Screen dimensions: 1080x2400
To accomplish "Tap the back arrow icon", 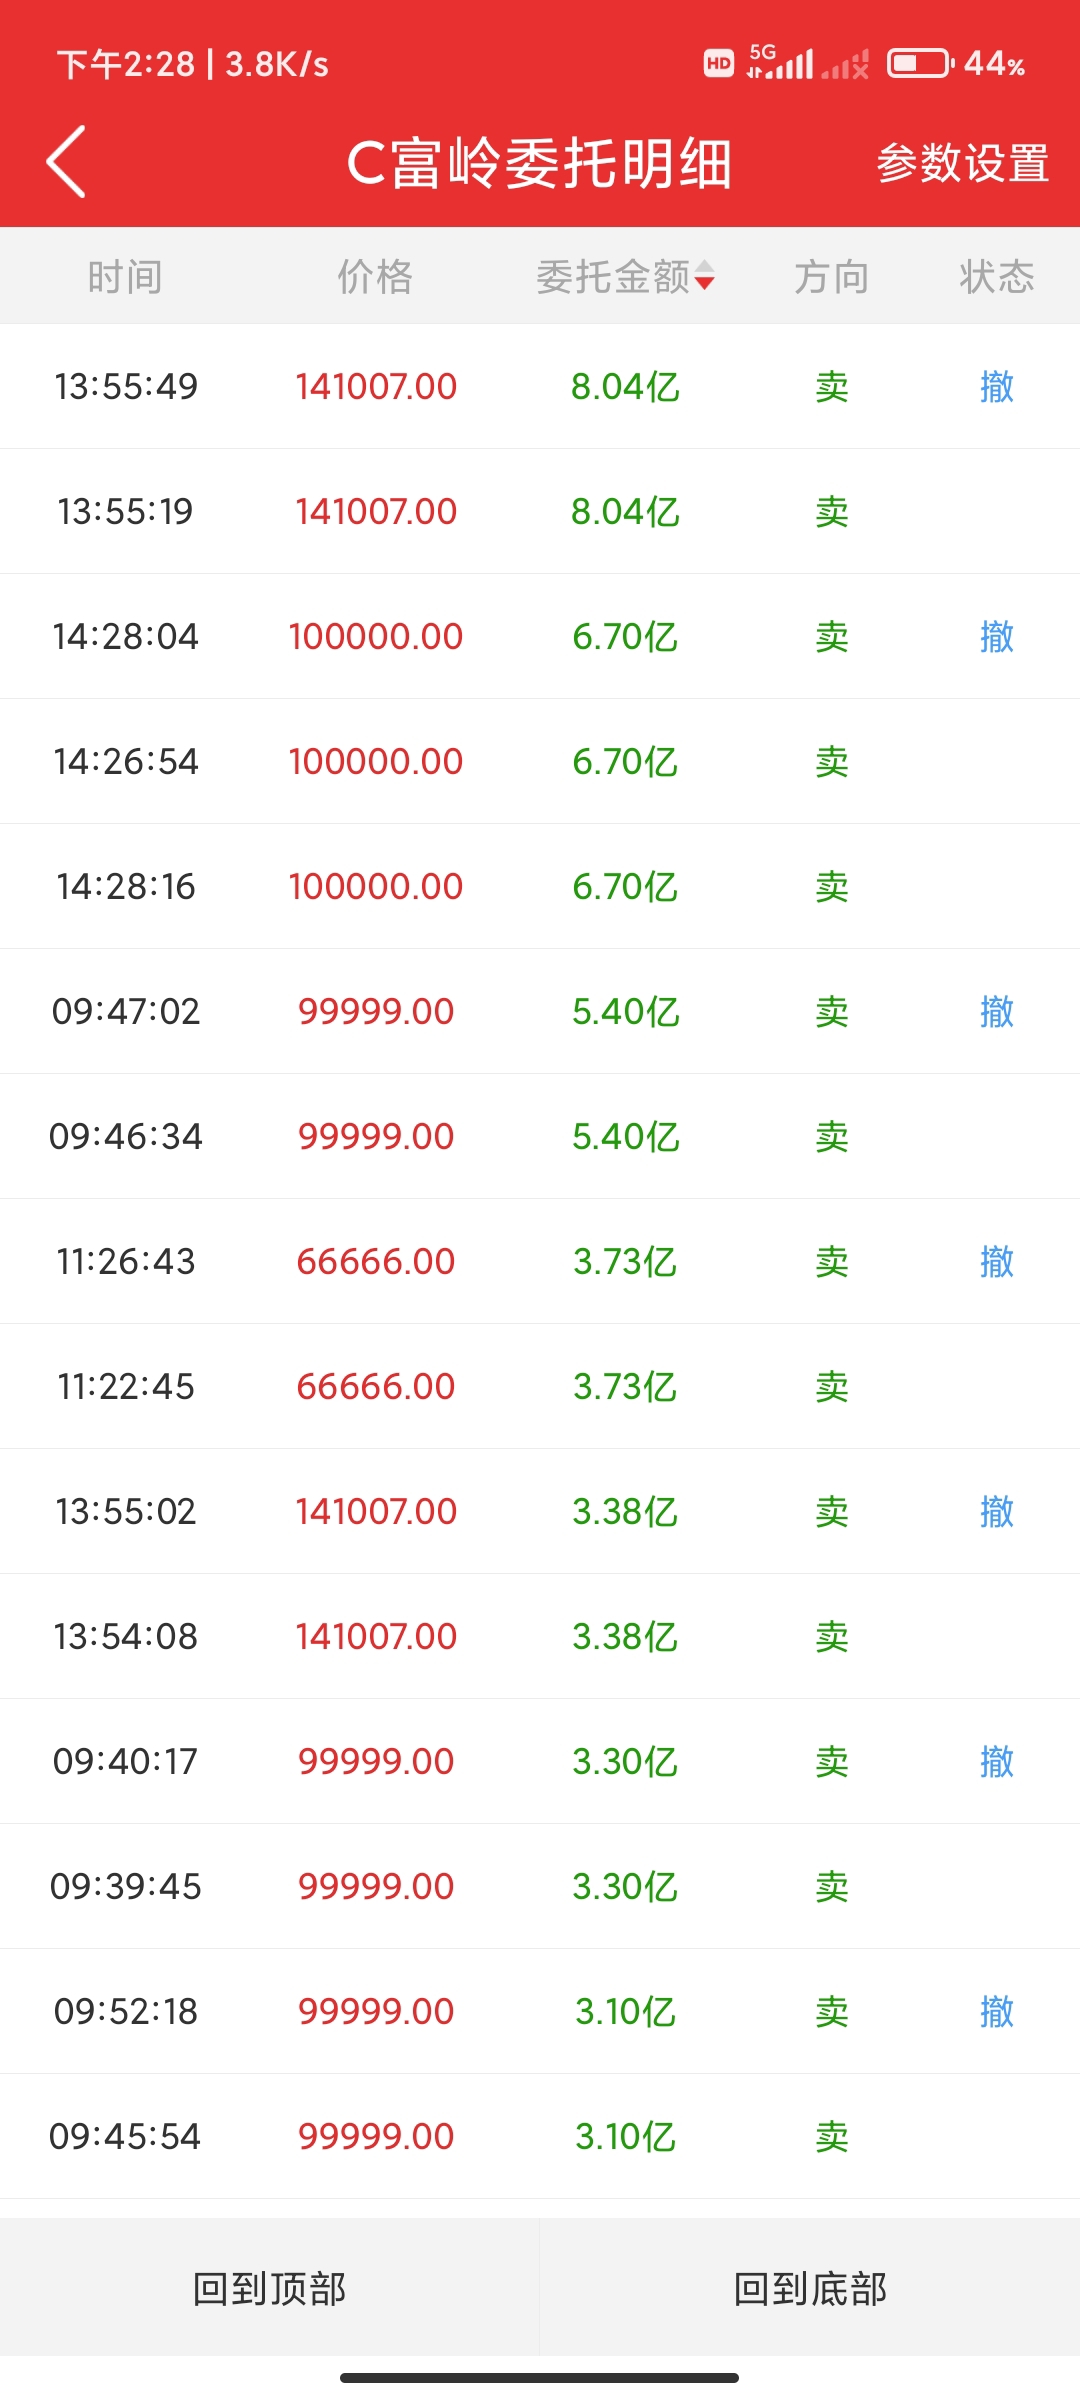I will 66,162.
